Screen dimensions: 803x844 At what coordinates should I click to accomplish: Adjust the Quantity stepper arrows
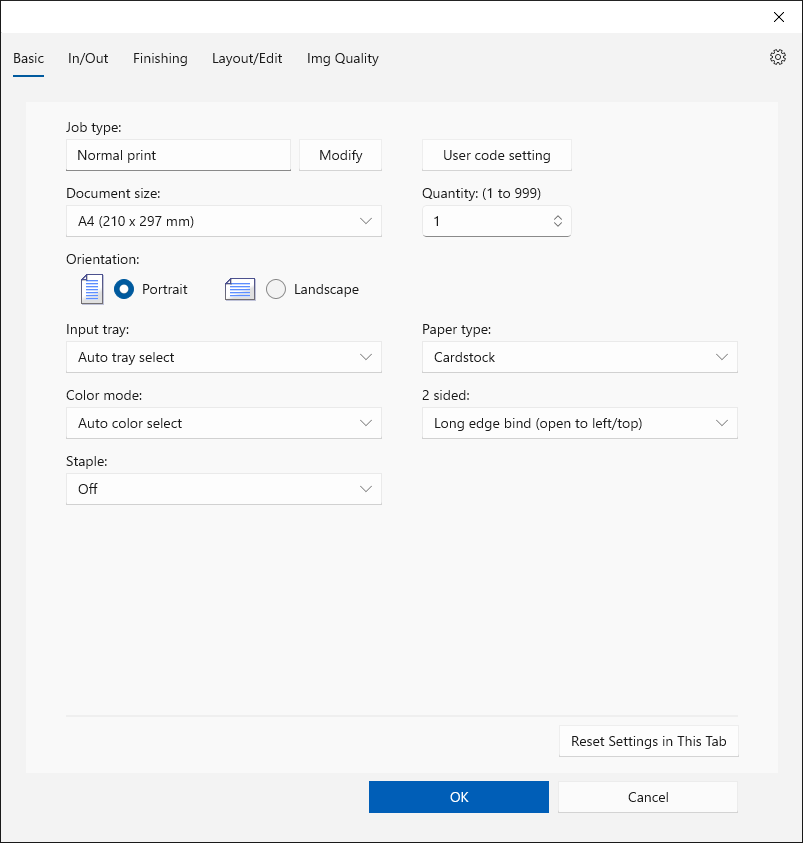pos(558,221)
